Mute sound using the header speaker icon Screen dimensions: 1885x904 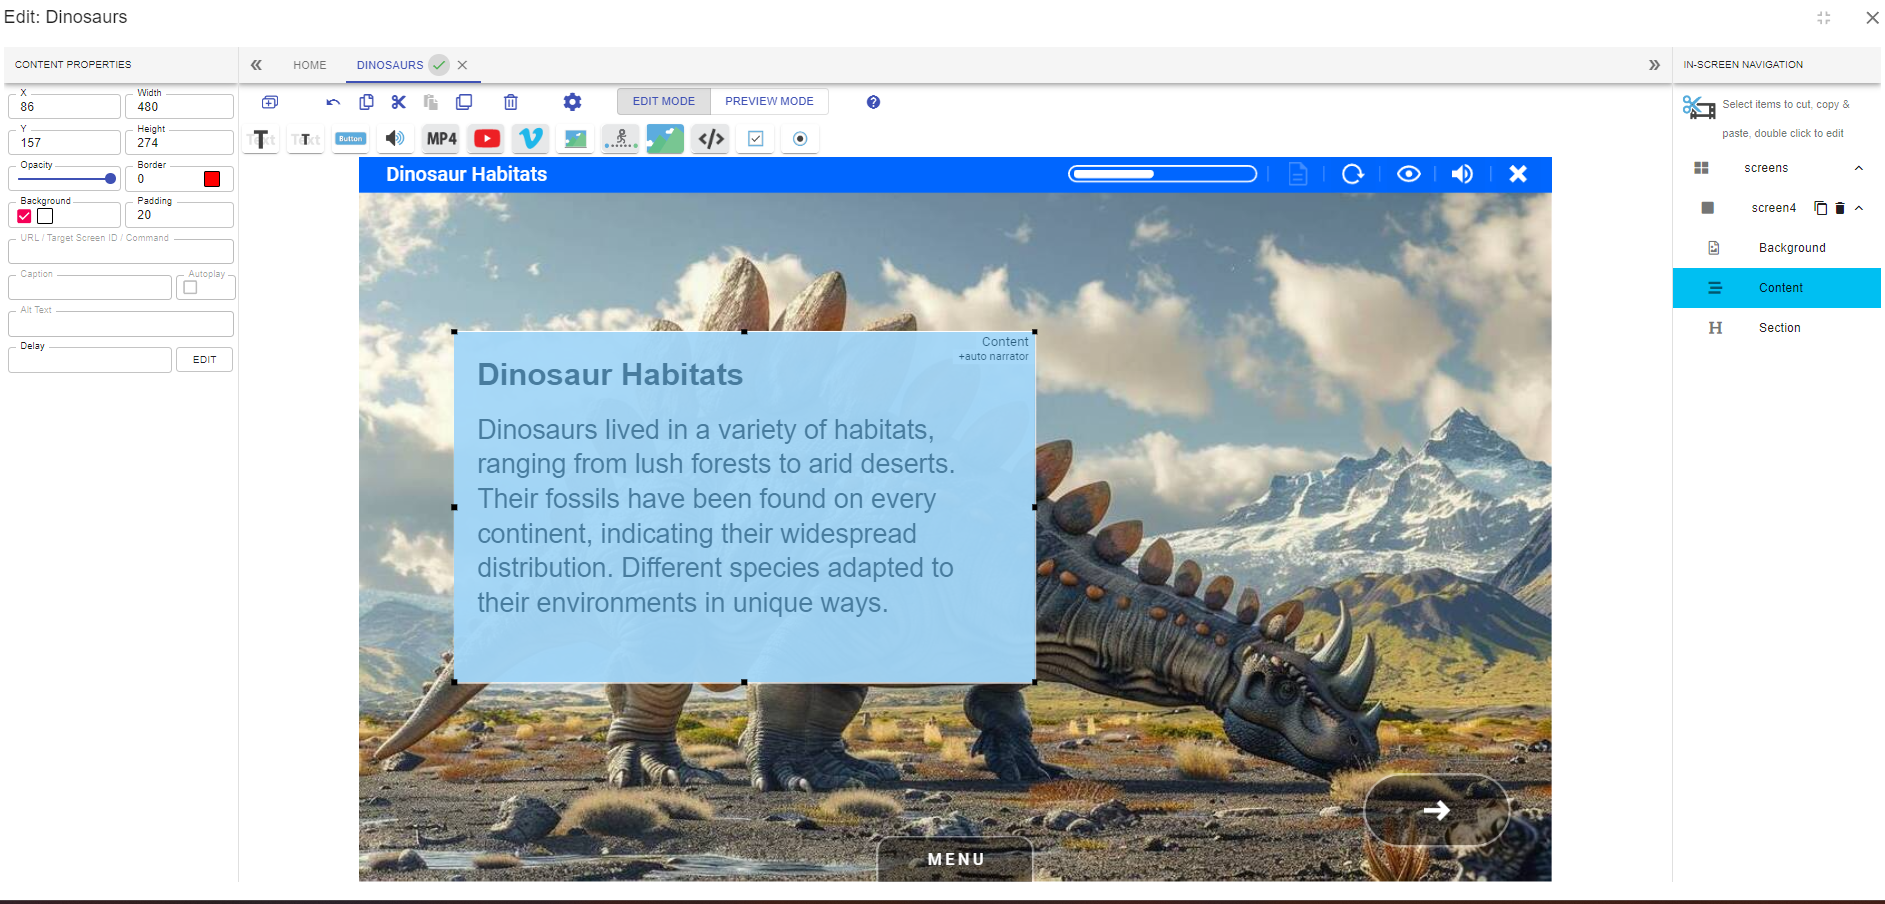point(1462,174)
